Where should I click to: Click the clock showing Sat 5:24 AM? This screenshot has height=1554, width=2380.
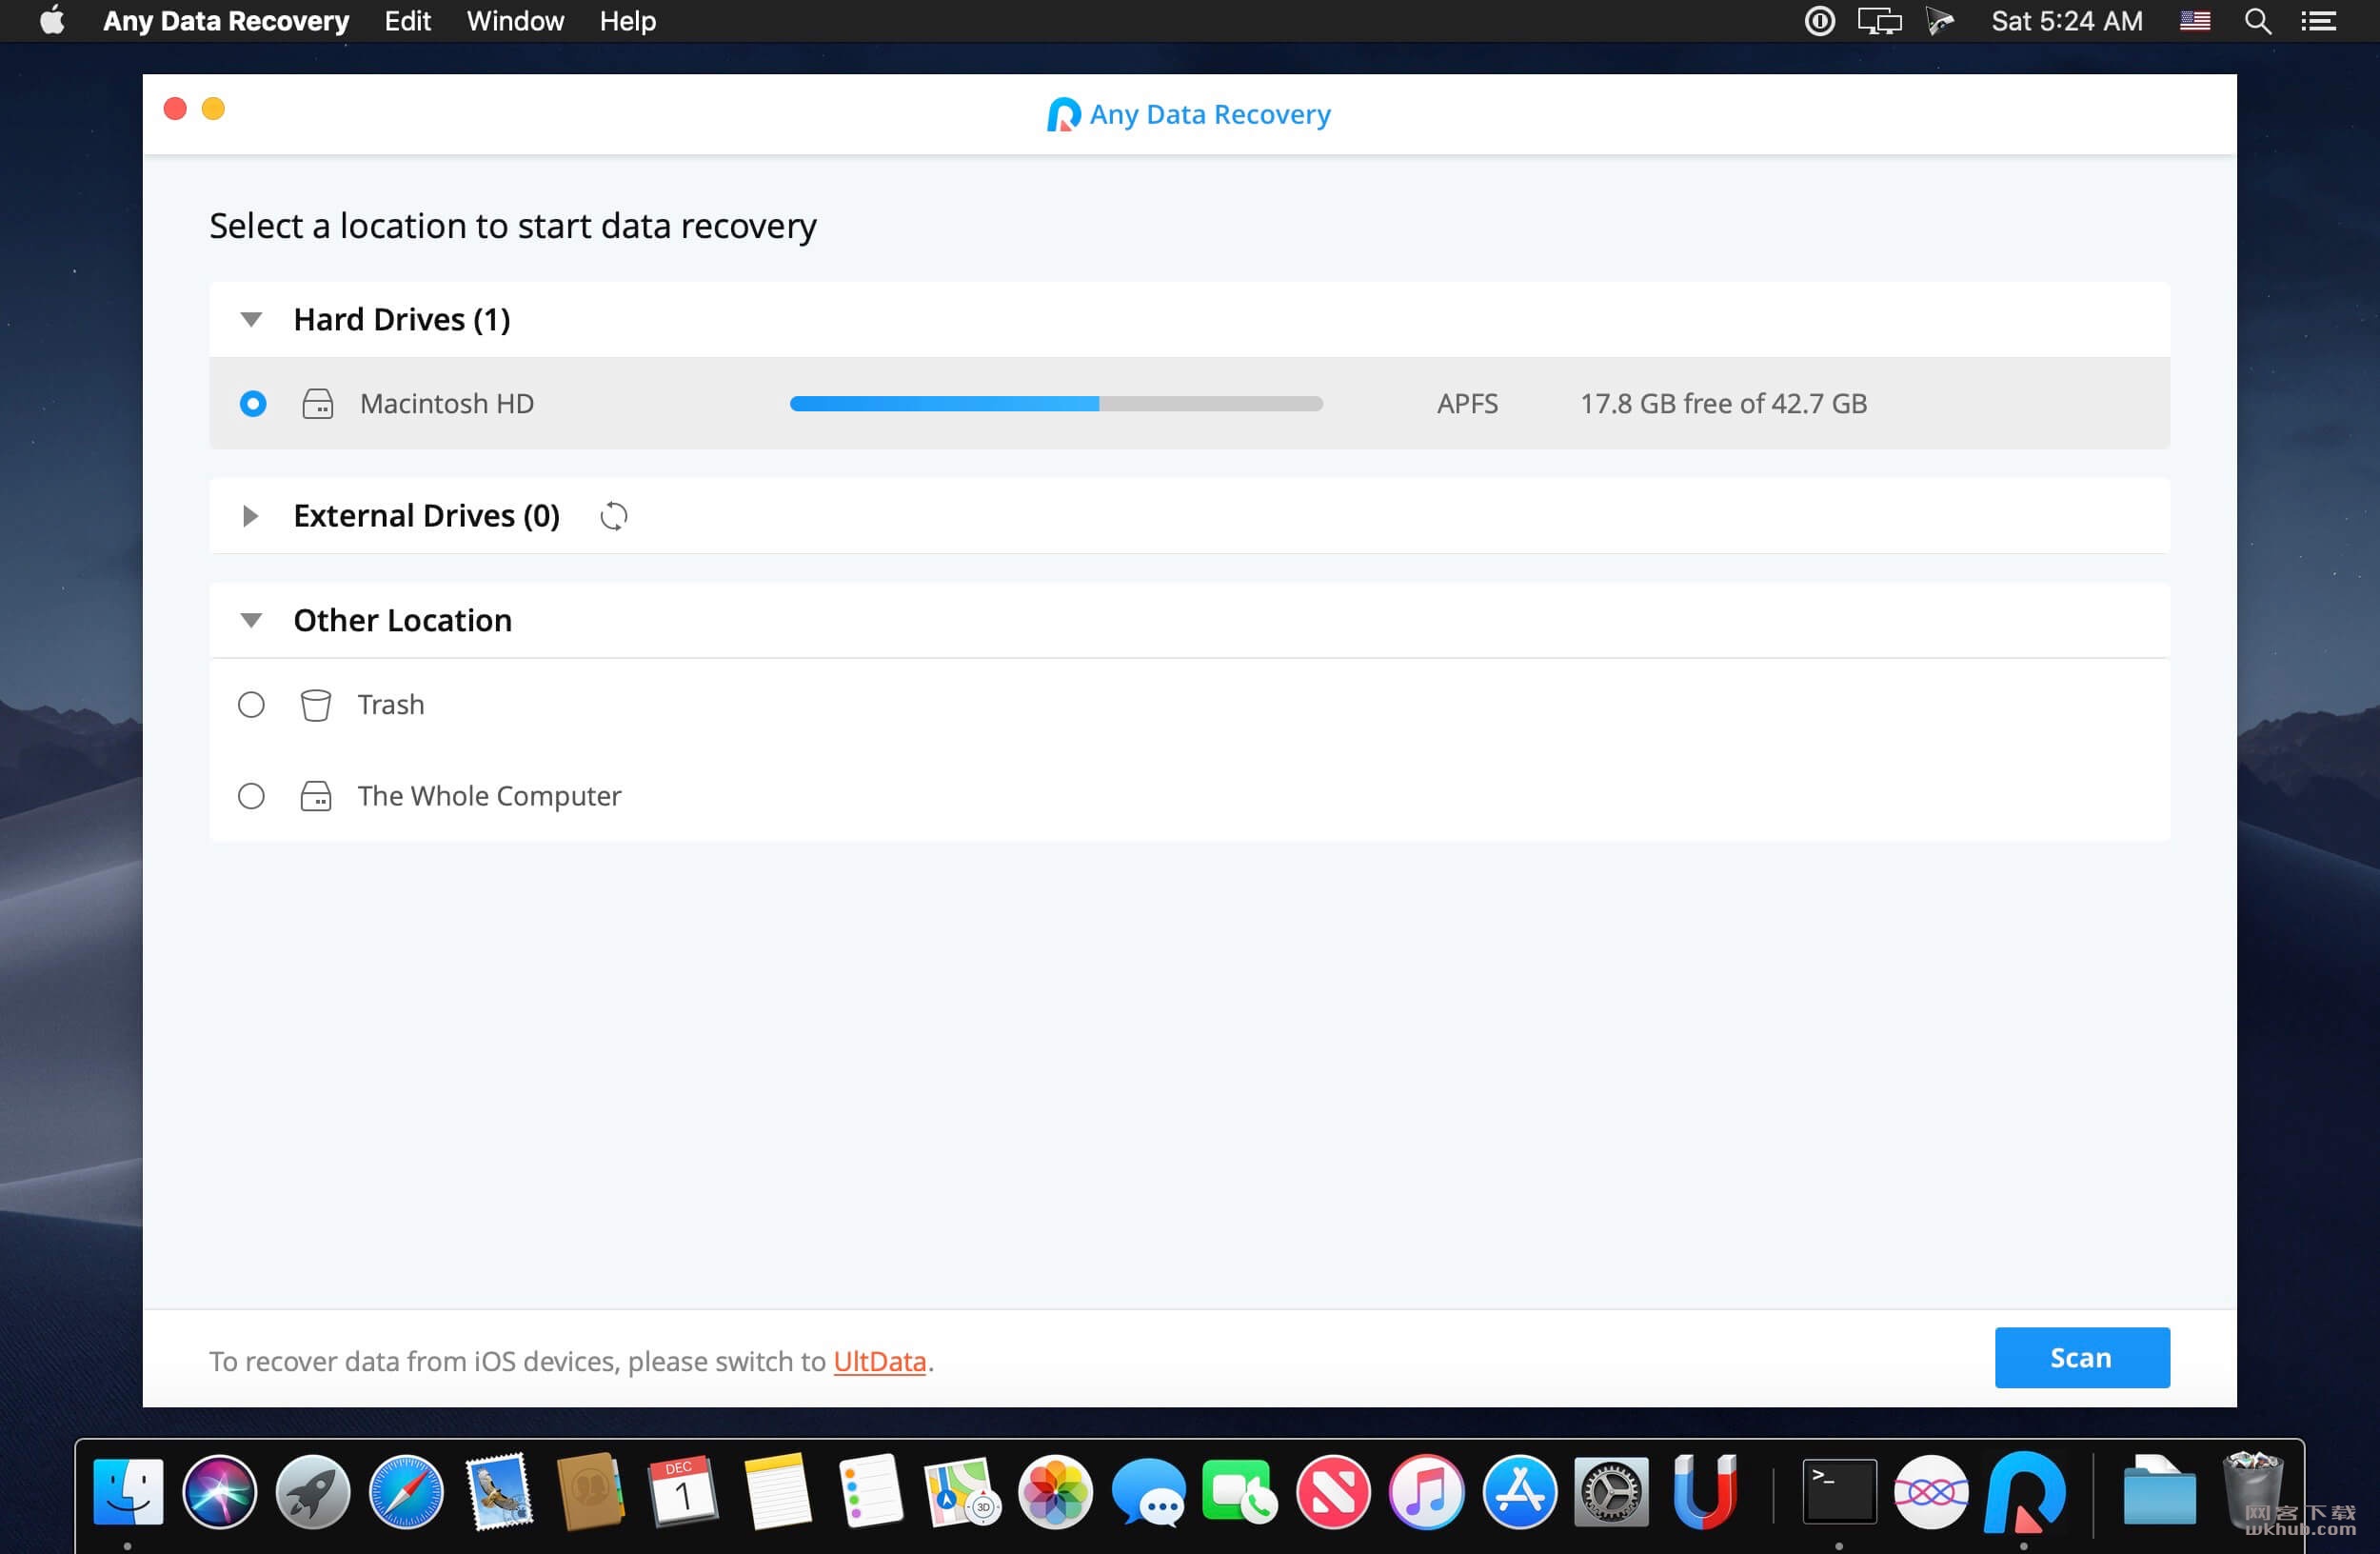tap(2066, 21)
